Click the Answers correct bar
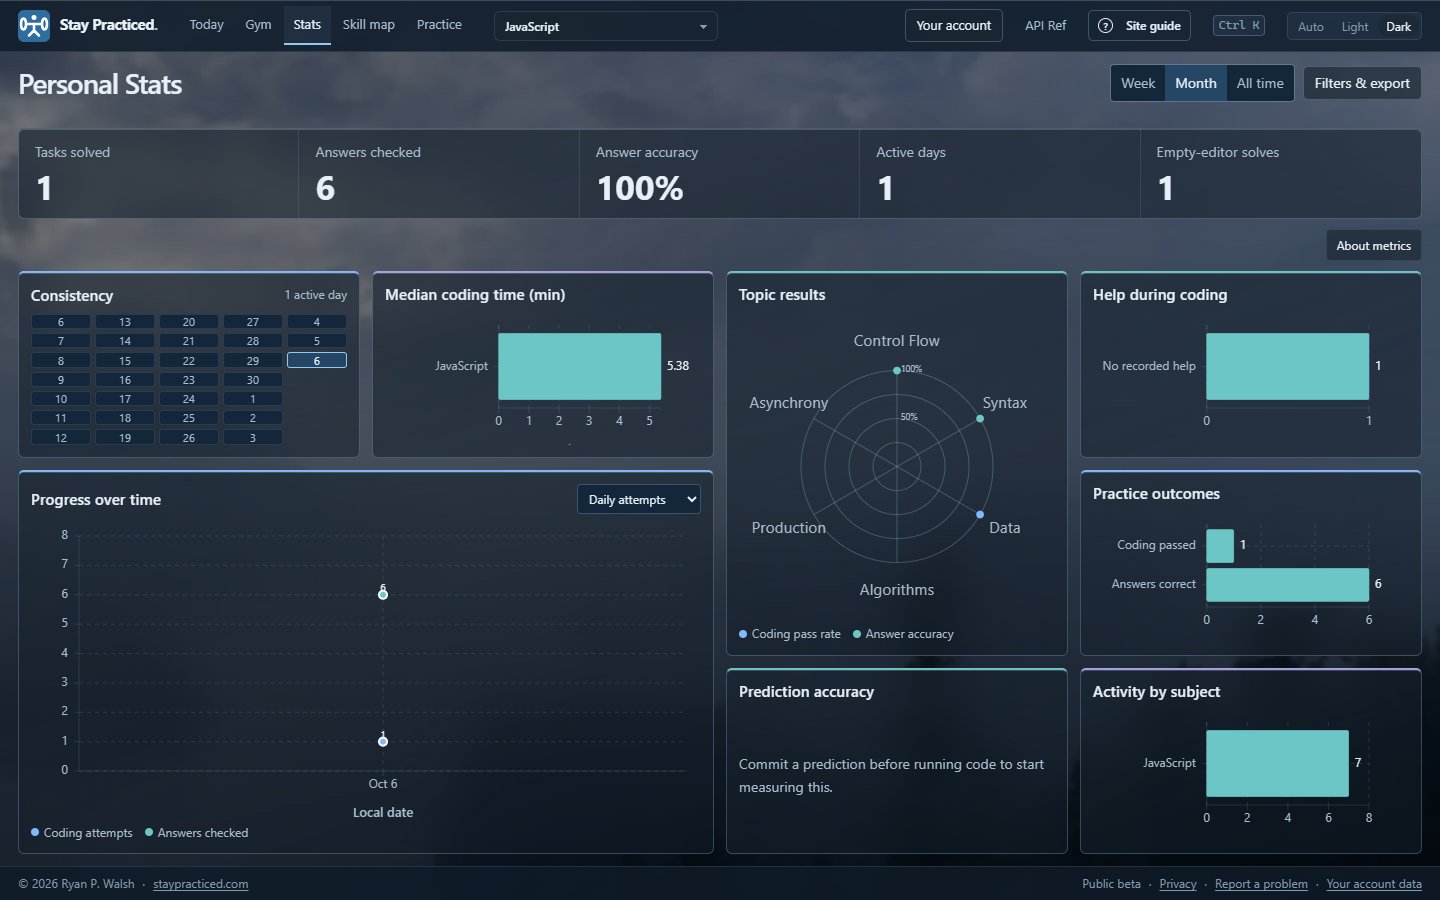The width and height of the screenshot is (1440, 900). pos(1287,585)
